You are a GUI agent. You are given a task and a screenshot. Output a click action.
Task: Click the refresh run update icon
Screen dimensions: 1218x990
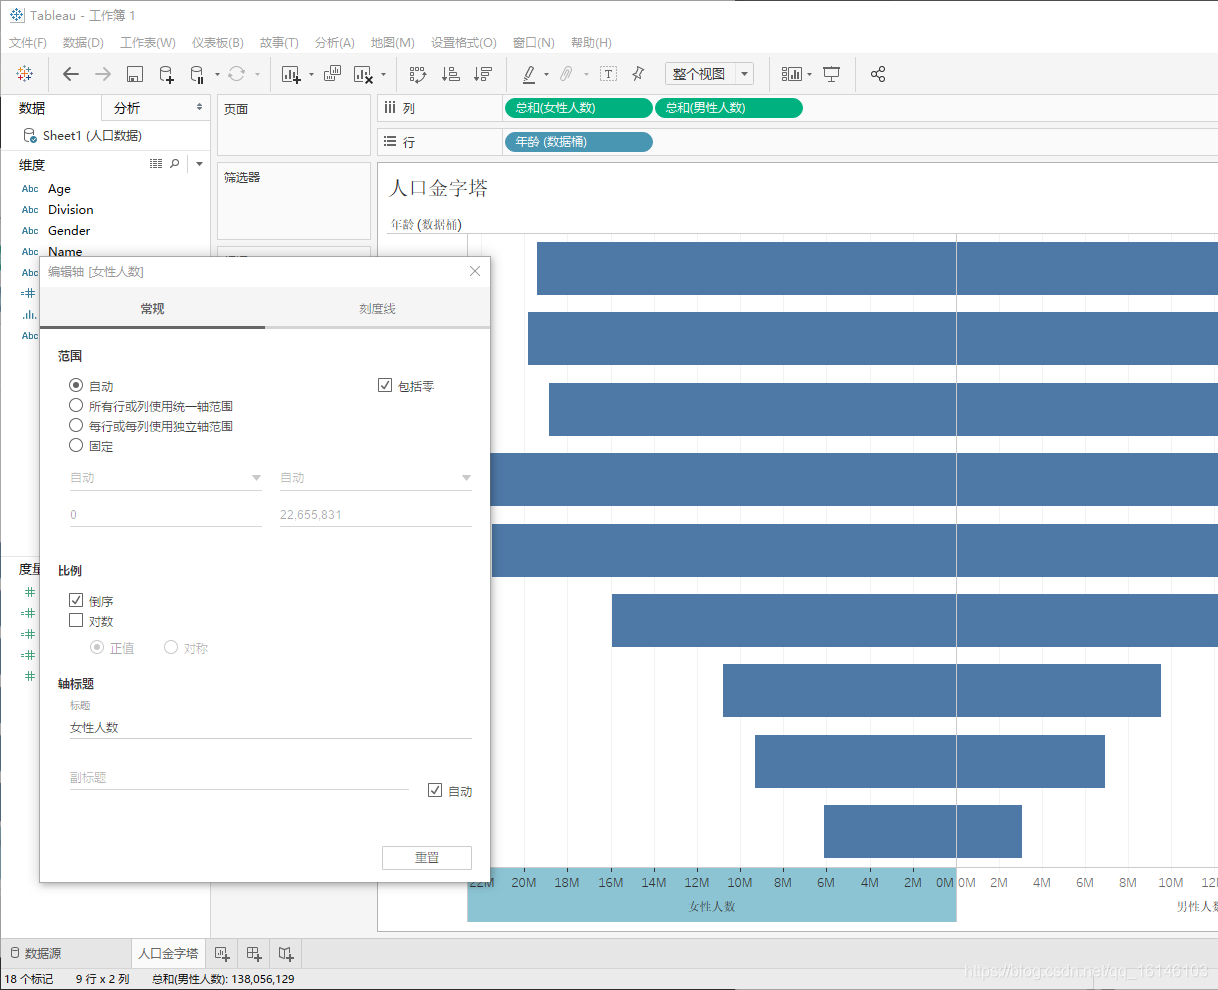[236, 74]
